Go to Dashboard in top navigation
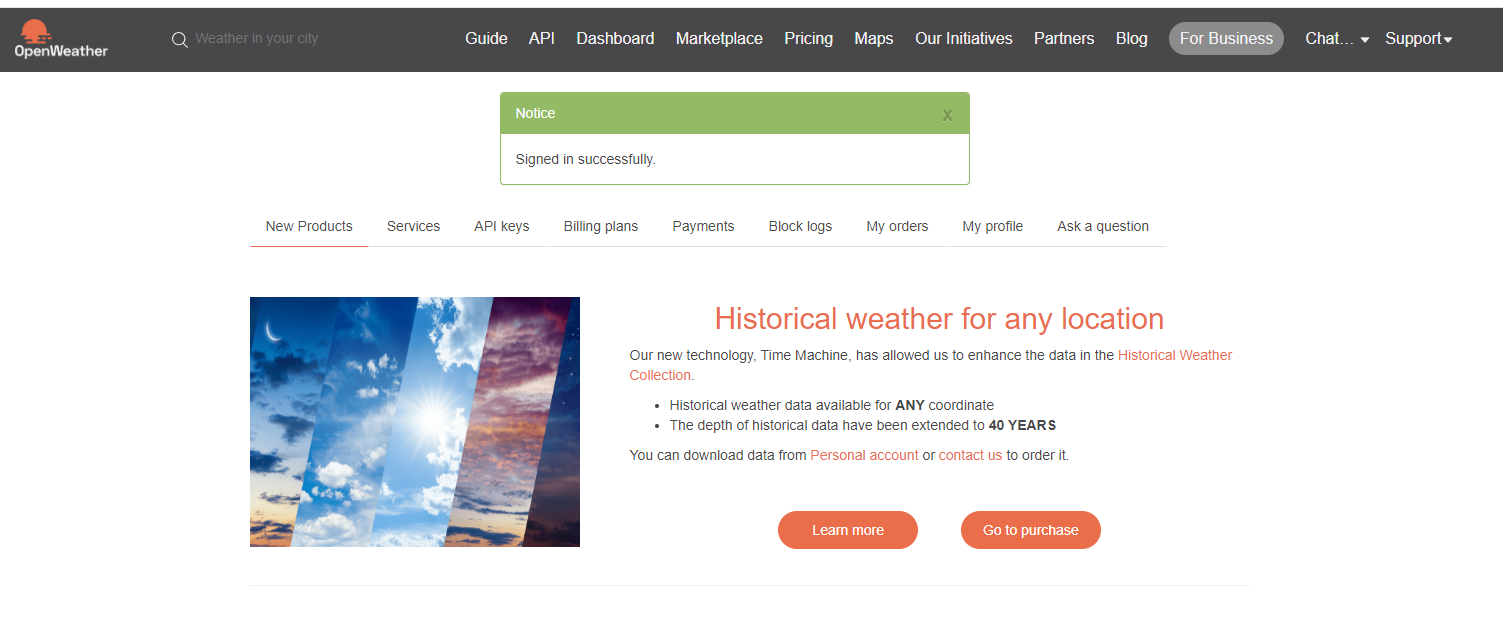Image resolution: width=1503 pixels, height=629 pixels. click(x=615, y=39)
